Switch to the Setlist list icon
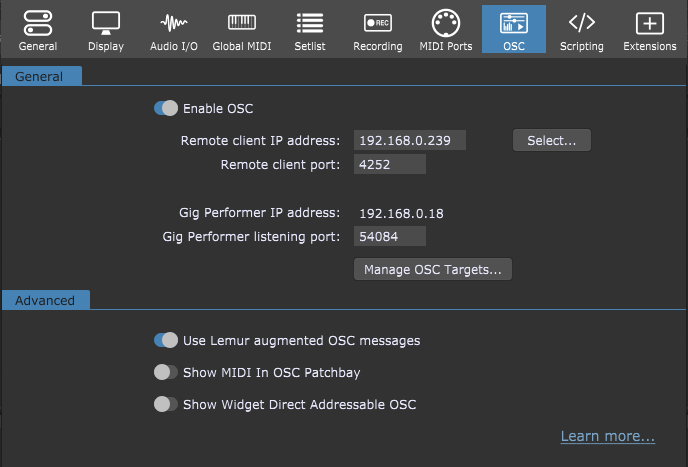The image size is (688, 467). pyautogui.click(x=310, y=23)
